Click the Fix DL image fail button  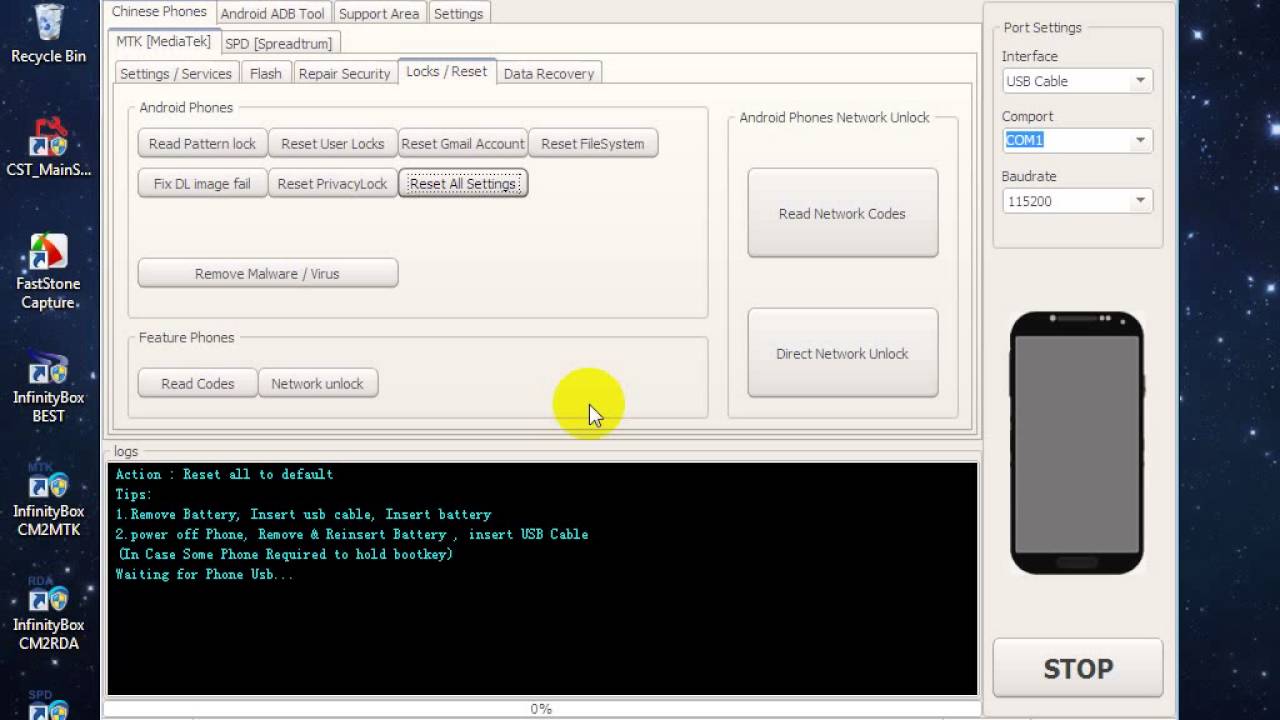coord(202,183)
